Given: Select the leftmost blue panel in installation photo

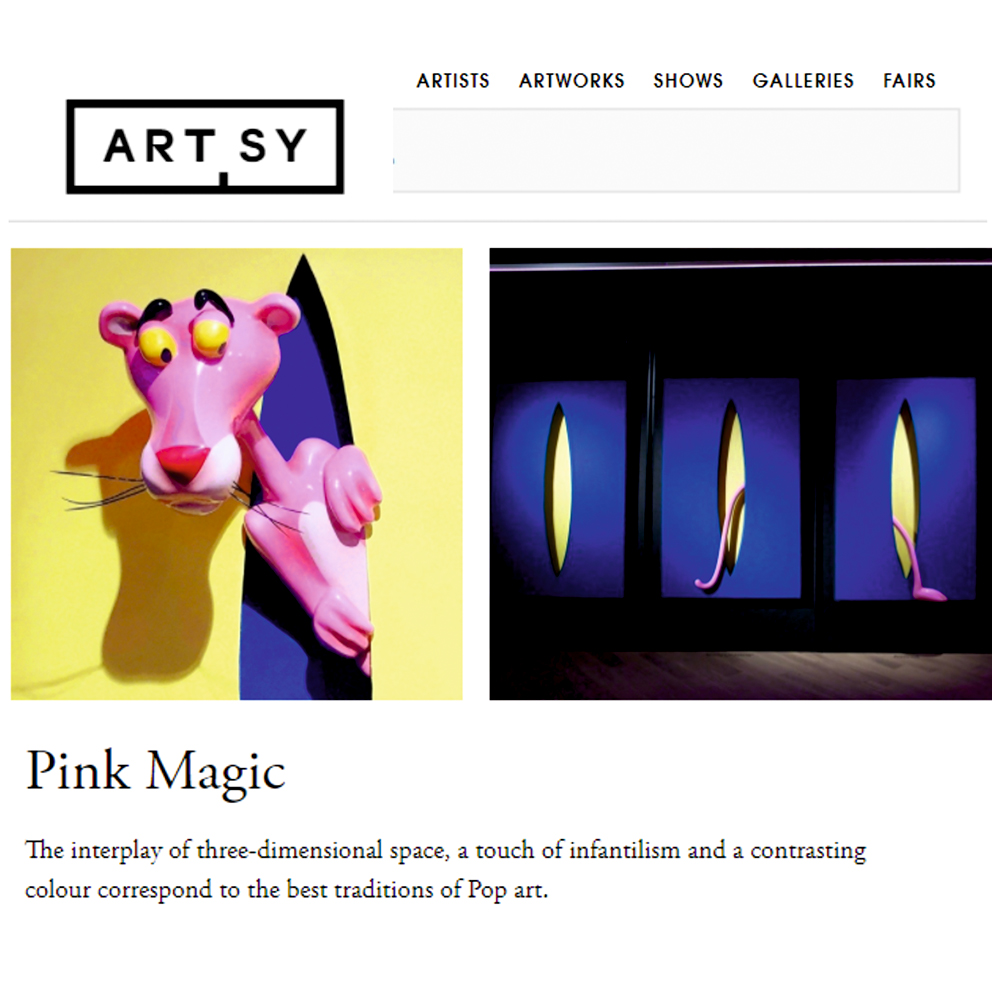Looking at the screenshot, I should (x=559, y=488).
